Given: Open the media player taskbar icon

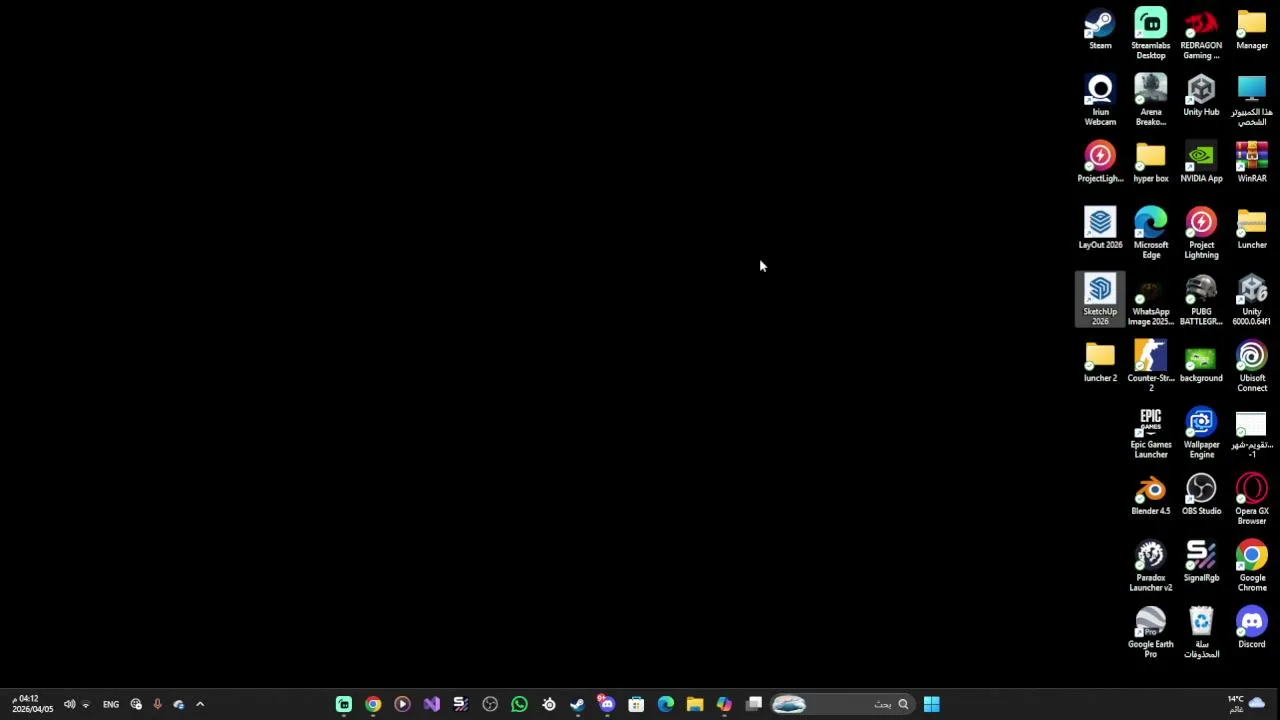Looking at the screenshot, I should click(402, 704).
